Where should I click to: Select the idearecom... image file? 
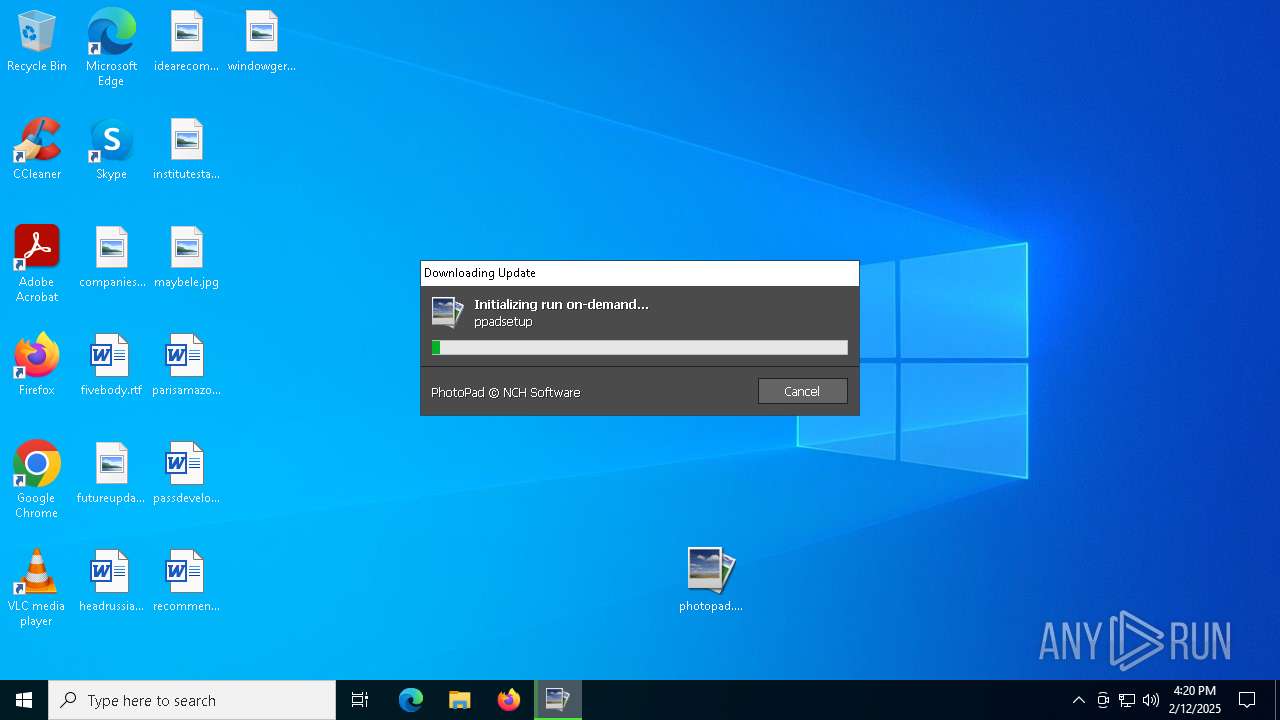[x=186, y=42]
